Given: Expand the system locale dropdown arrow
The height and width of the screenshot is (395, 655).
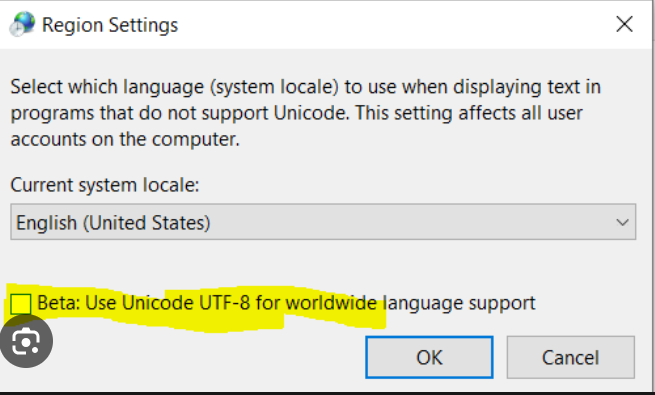Looking at the screenshot, I should [x=622, y=223].
